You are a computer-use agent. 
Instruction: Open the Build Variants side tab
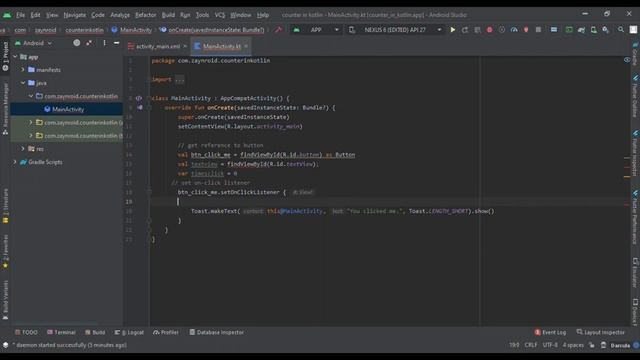(x=5, y=300)
